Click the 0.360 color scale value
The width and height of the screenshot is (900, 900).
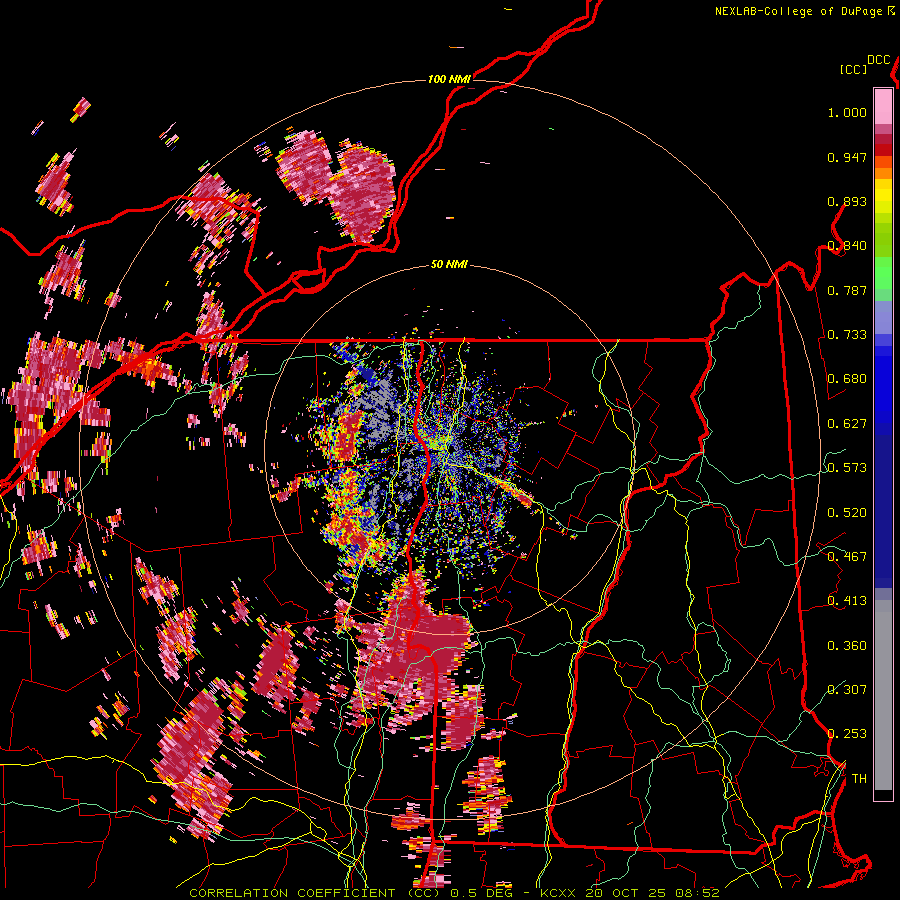tap(847, 646)
